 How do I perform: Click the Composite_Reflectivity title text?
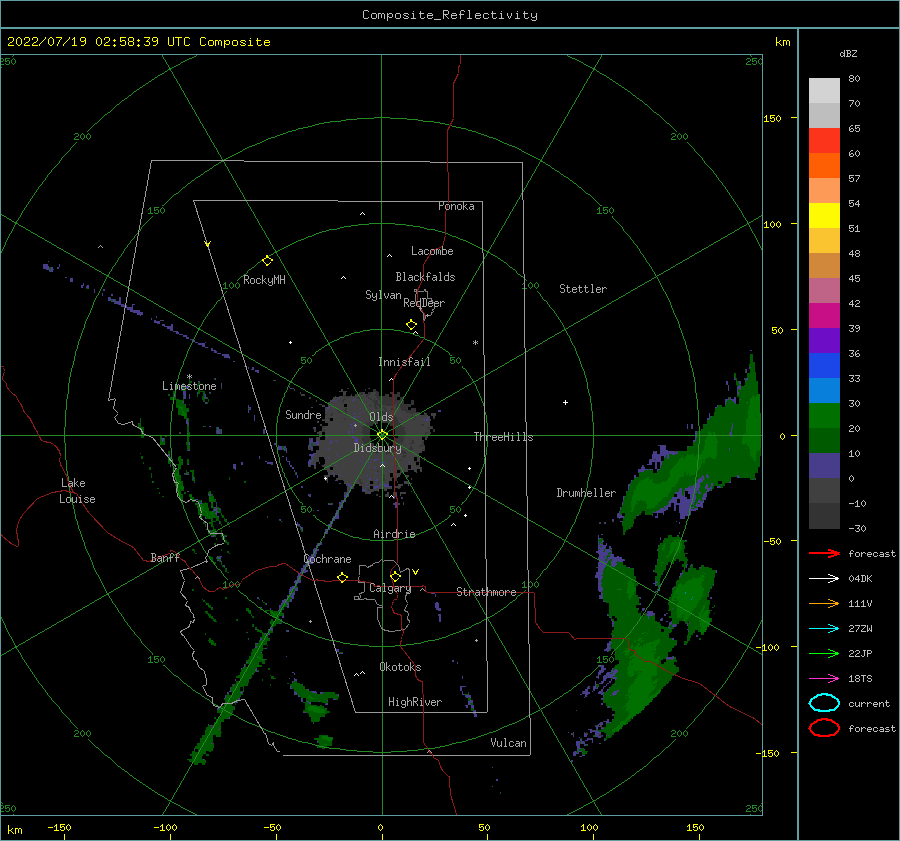[x=450, y=15]
